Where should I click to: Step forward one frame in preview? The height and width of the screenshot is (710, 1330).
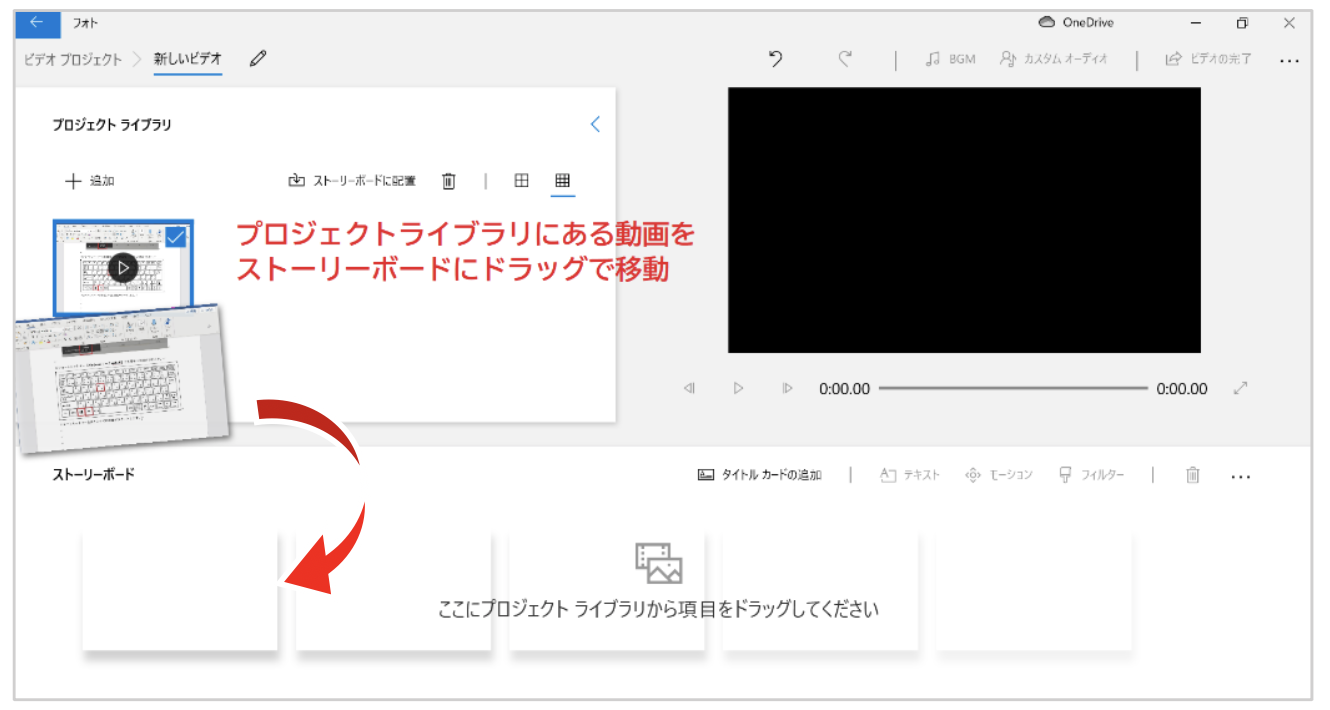click(787, 388)
